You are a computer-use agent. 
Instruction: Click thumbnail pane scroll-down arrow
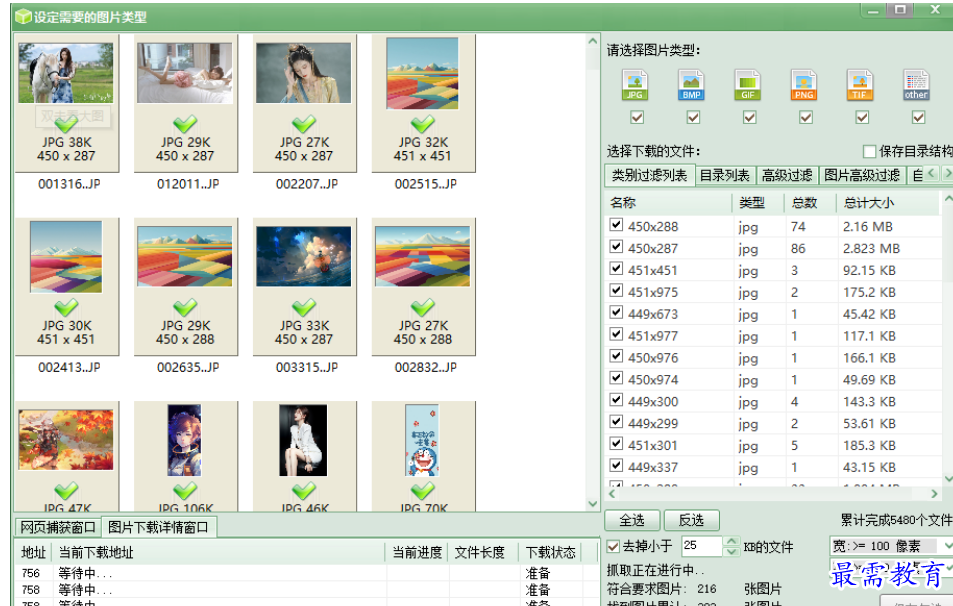click(x=593, y=504)
